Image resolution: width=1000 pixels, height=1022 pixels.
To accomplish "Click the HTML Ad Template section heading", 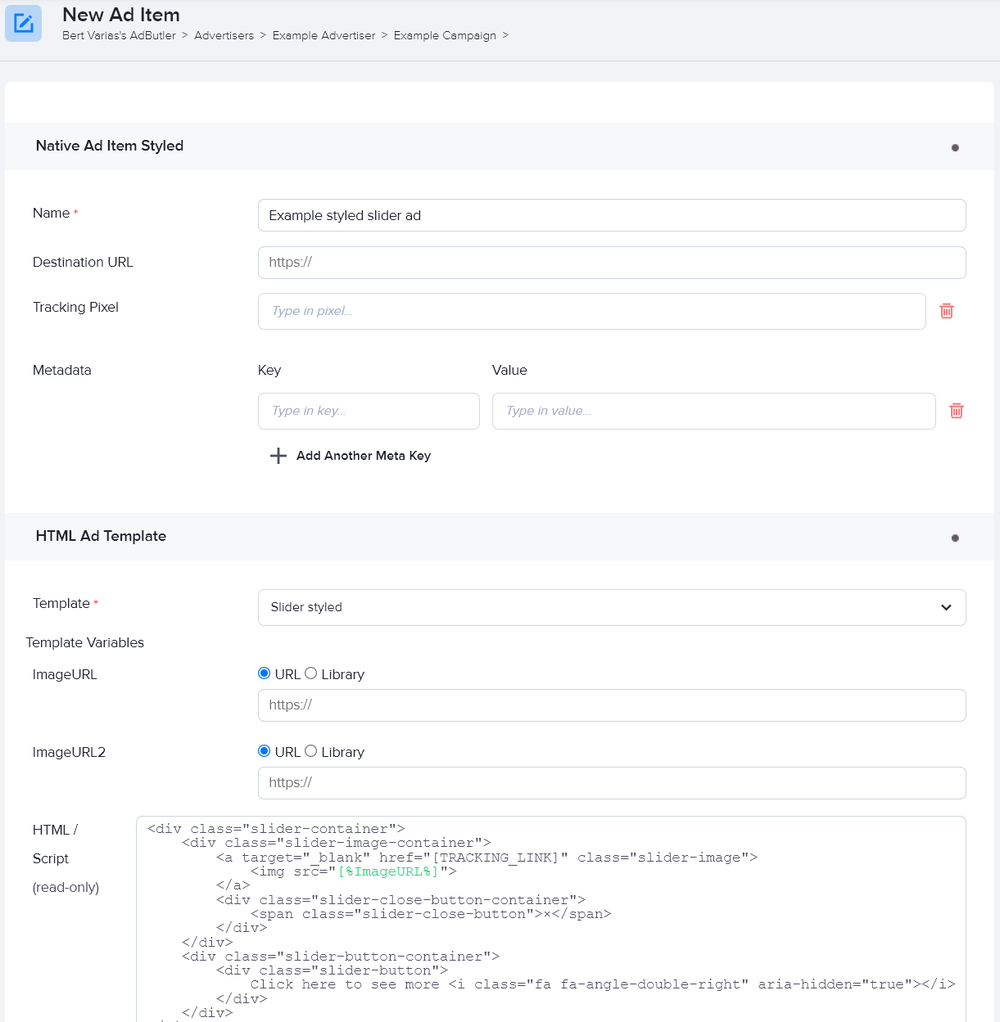I will point(101,536).
